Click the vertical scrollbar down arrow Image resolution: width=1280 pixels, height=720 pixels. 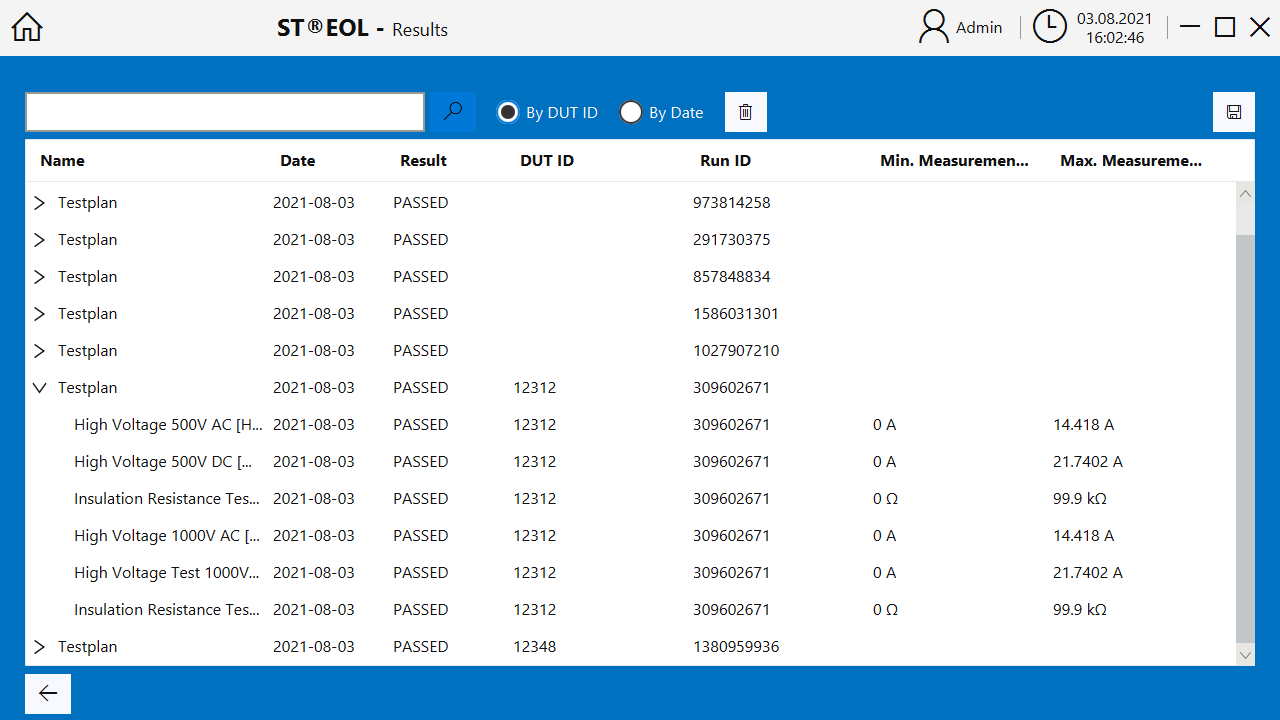click(1245, 655)
